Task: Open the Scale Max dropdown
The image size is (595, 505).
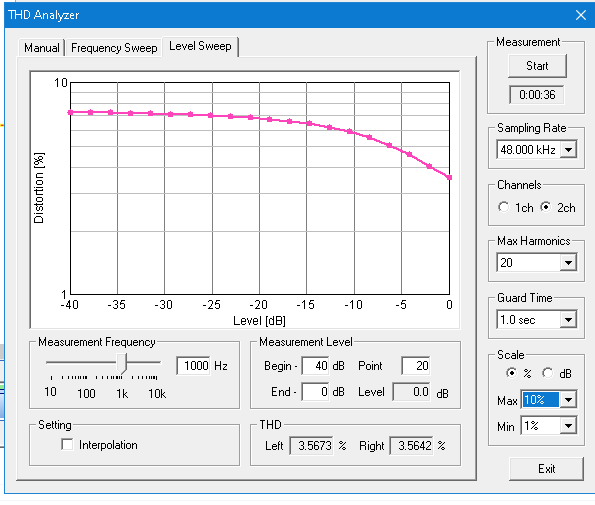Action: pyautogui.click(x=568, y=400)
